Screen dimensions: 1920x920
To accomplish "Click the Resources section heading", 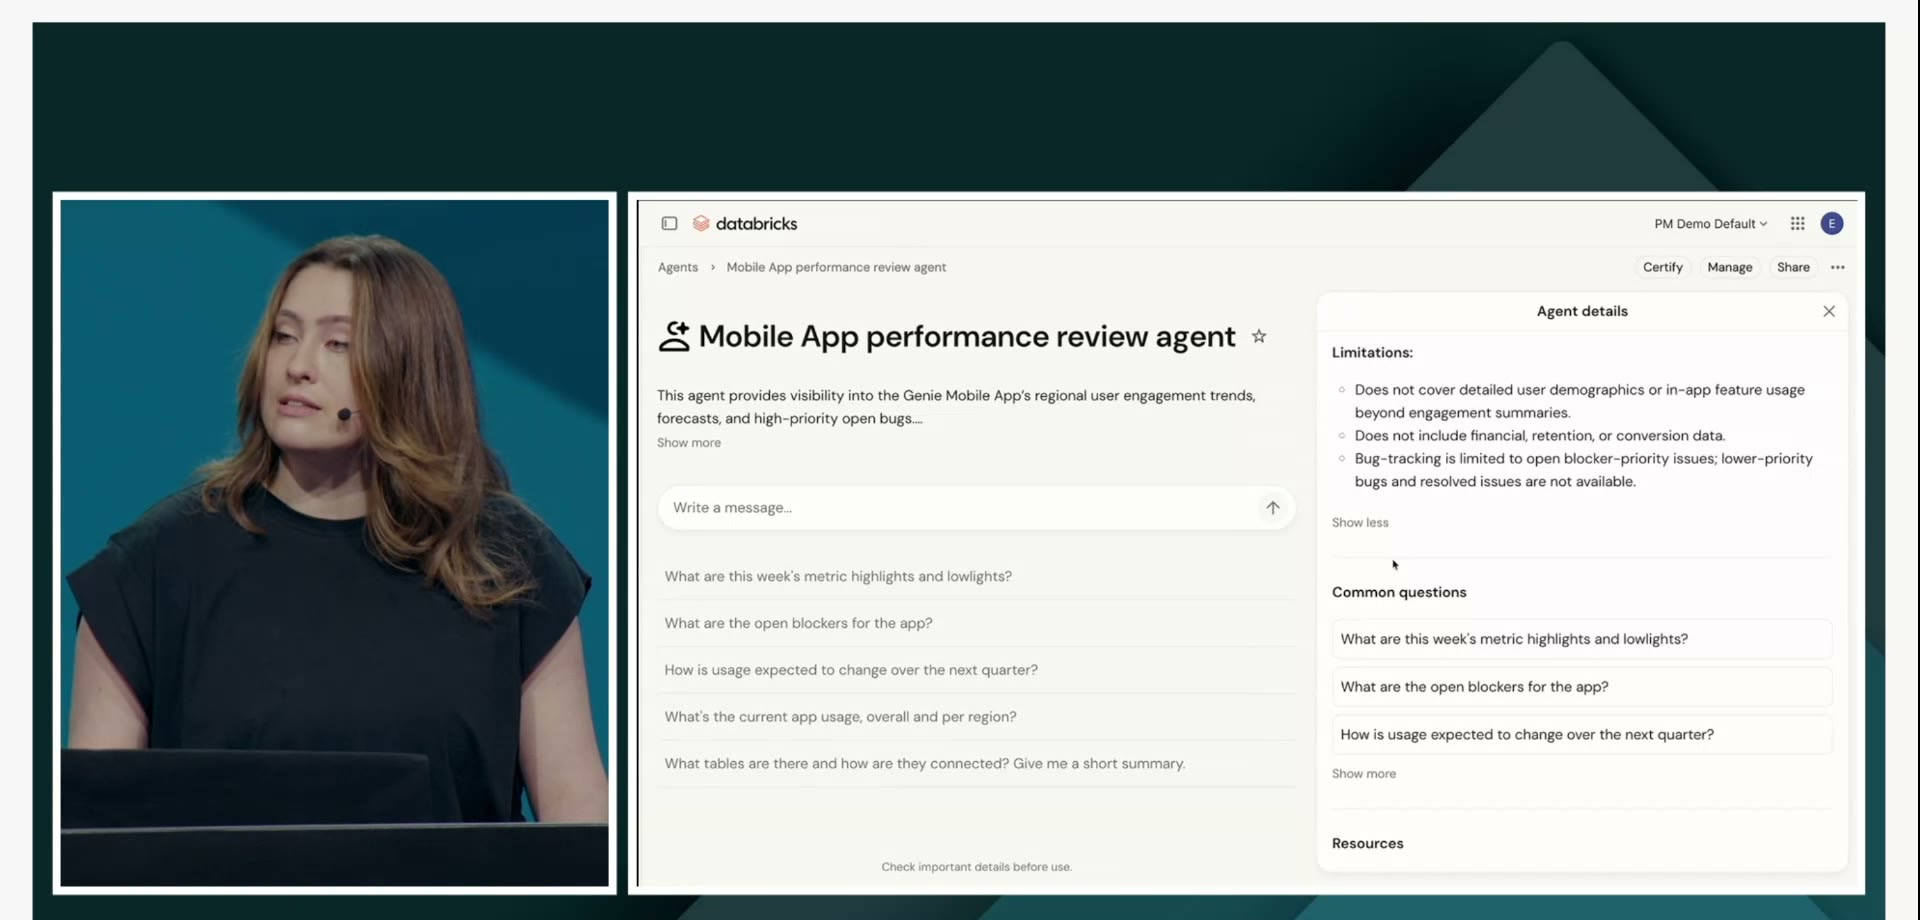I will [x=1368, y=844].
